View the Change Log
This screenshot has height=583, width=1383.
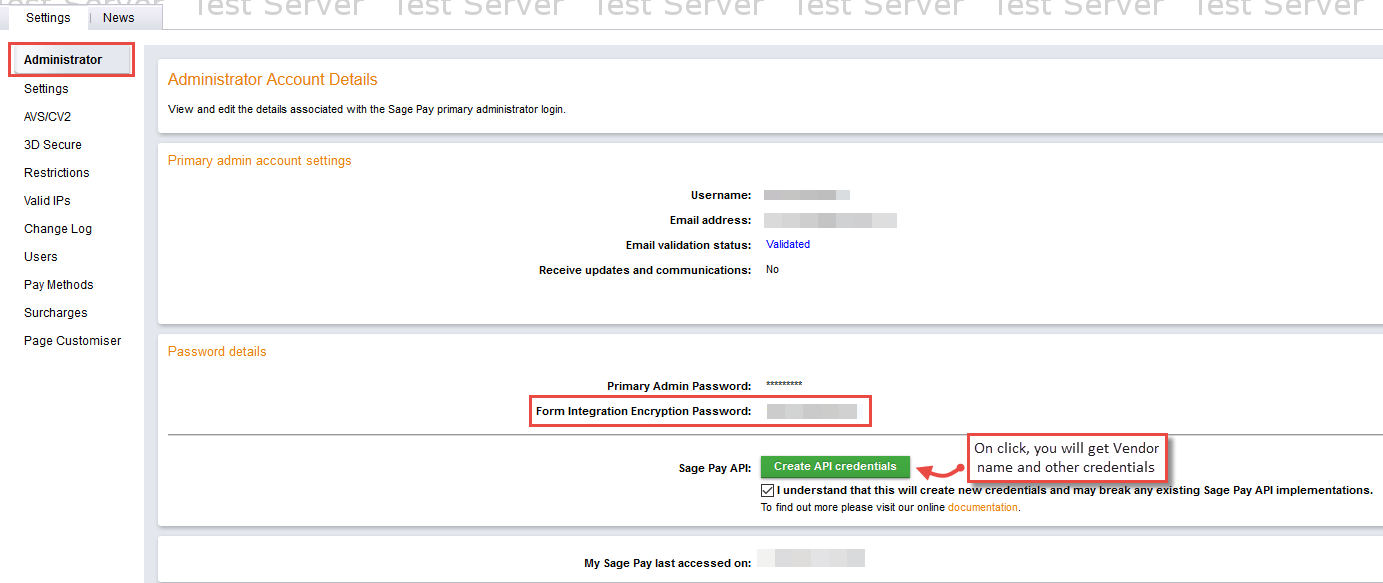click(58, 229)
